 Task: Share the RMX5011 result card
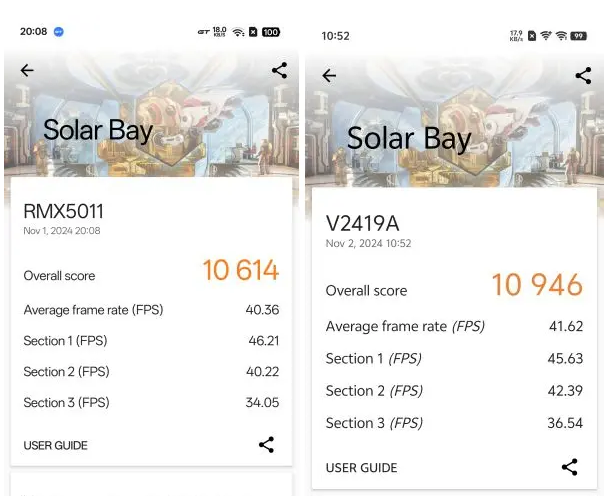[x=266, y=445]
